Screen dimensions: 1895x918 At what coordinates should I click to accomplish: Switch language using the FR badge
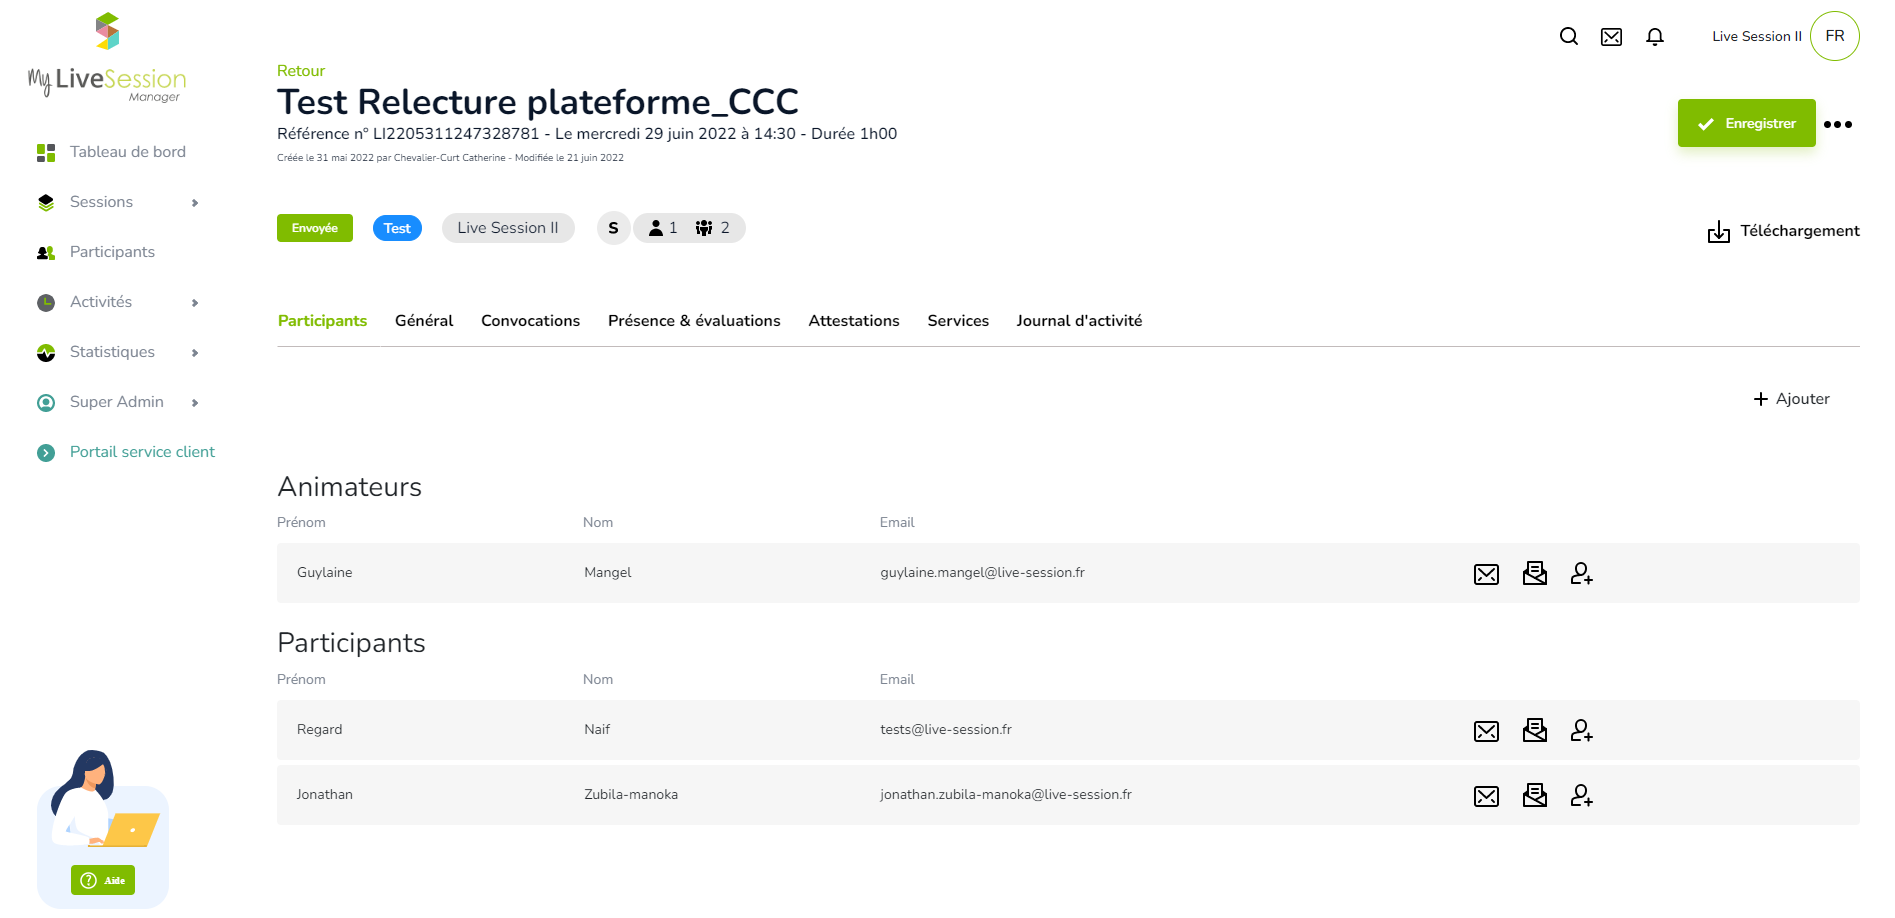point(1834,36)
